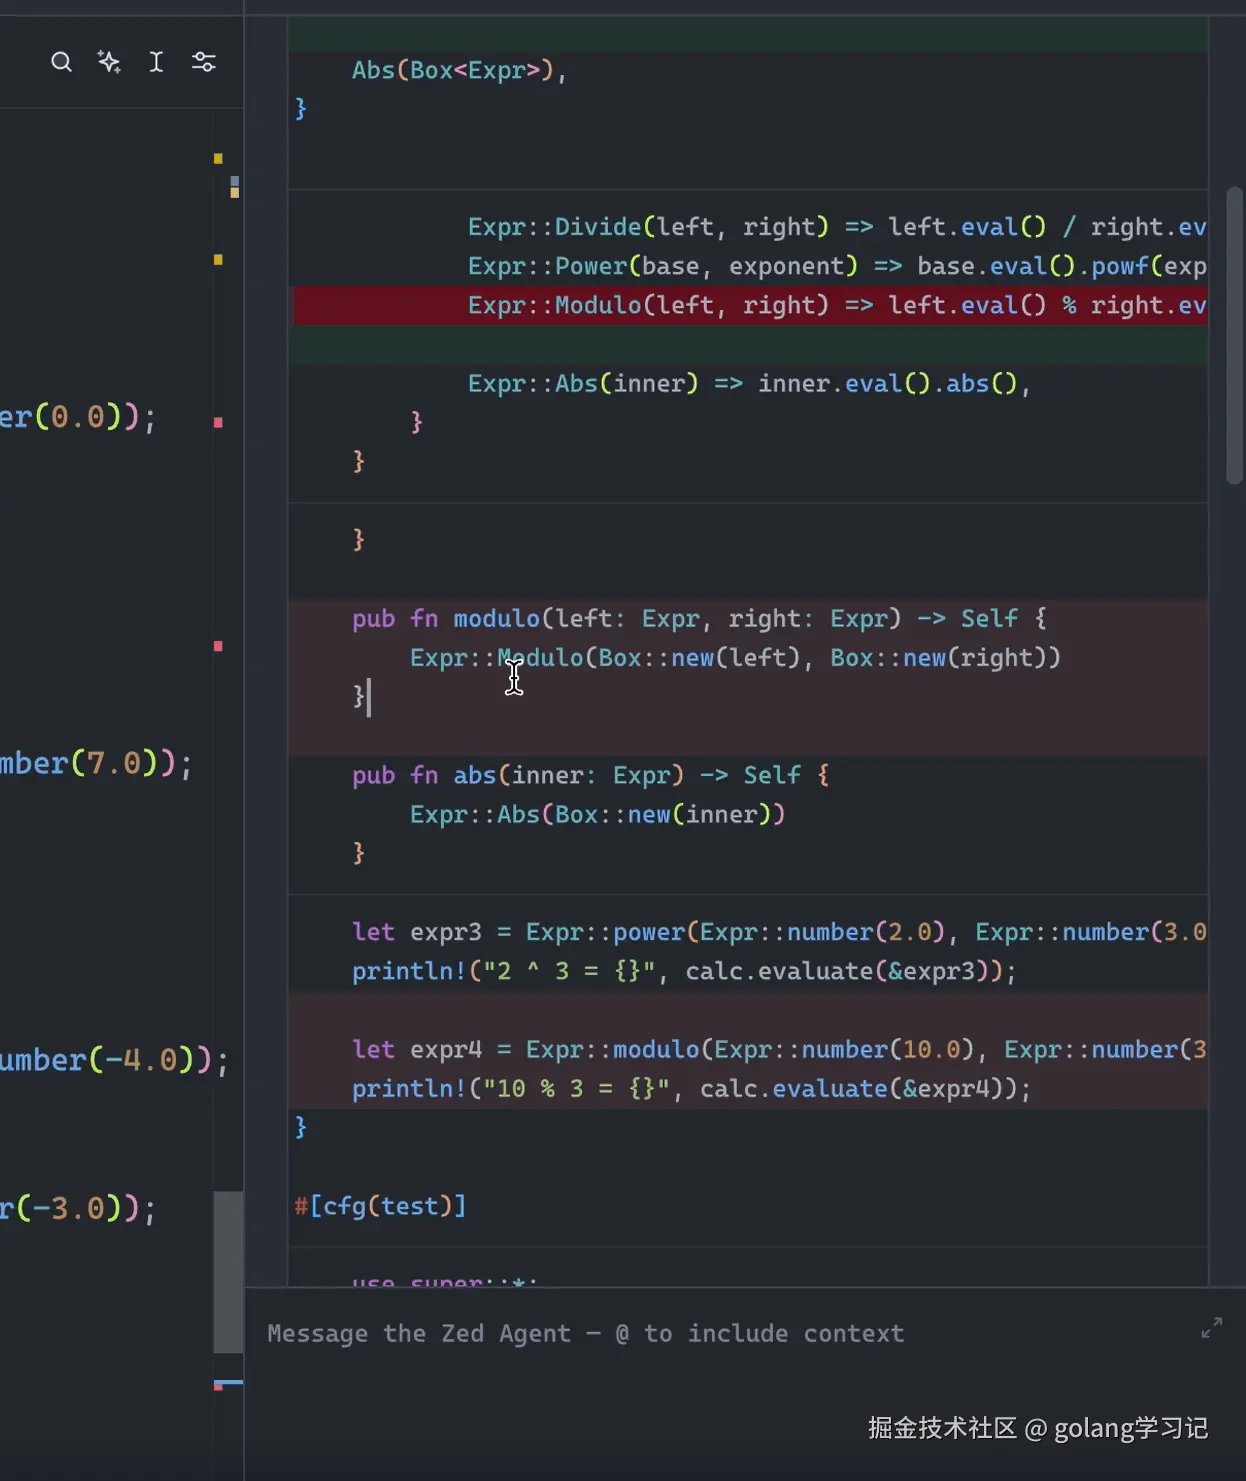Screen dimensions: 1246x1481
Task: Click the left editor text umber(-4.0));
Action: tap(114, 1060)
